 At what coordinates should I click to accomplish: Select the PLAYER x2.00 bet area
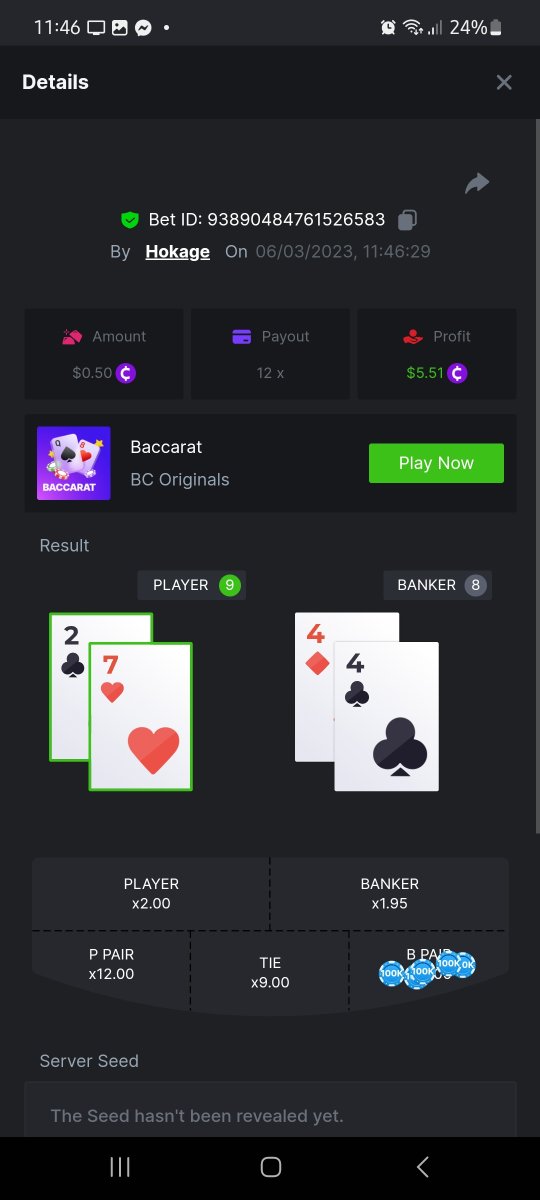coord(151,894)
